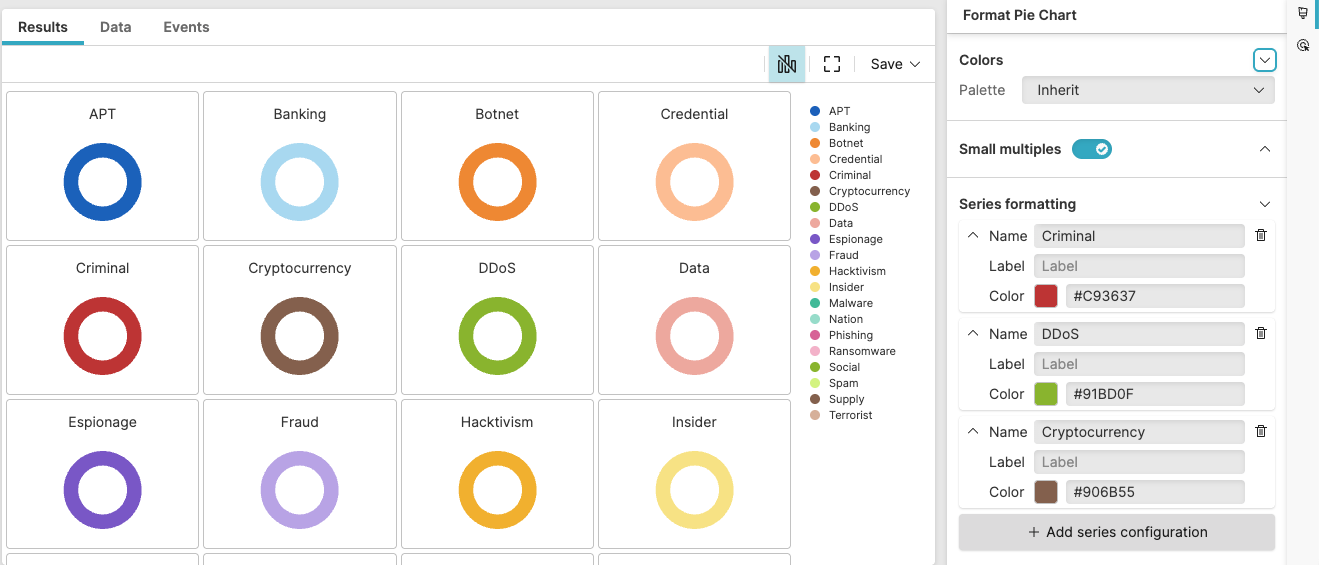Toggle the Colors section chevron
Screen dimensions: 1319x565
(1265, 60)
